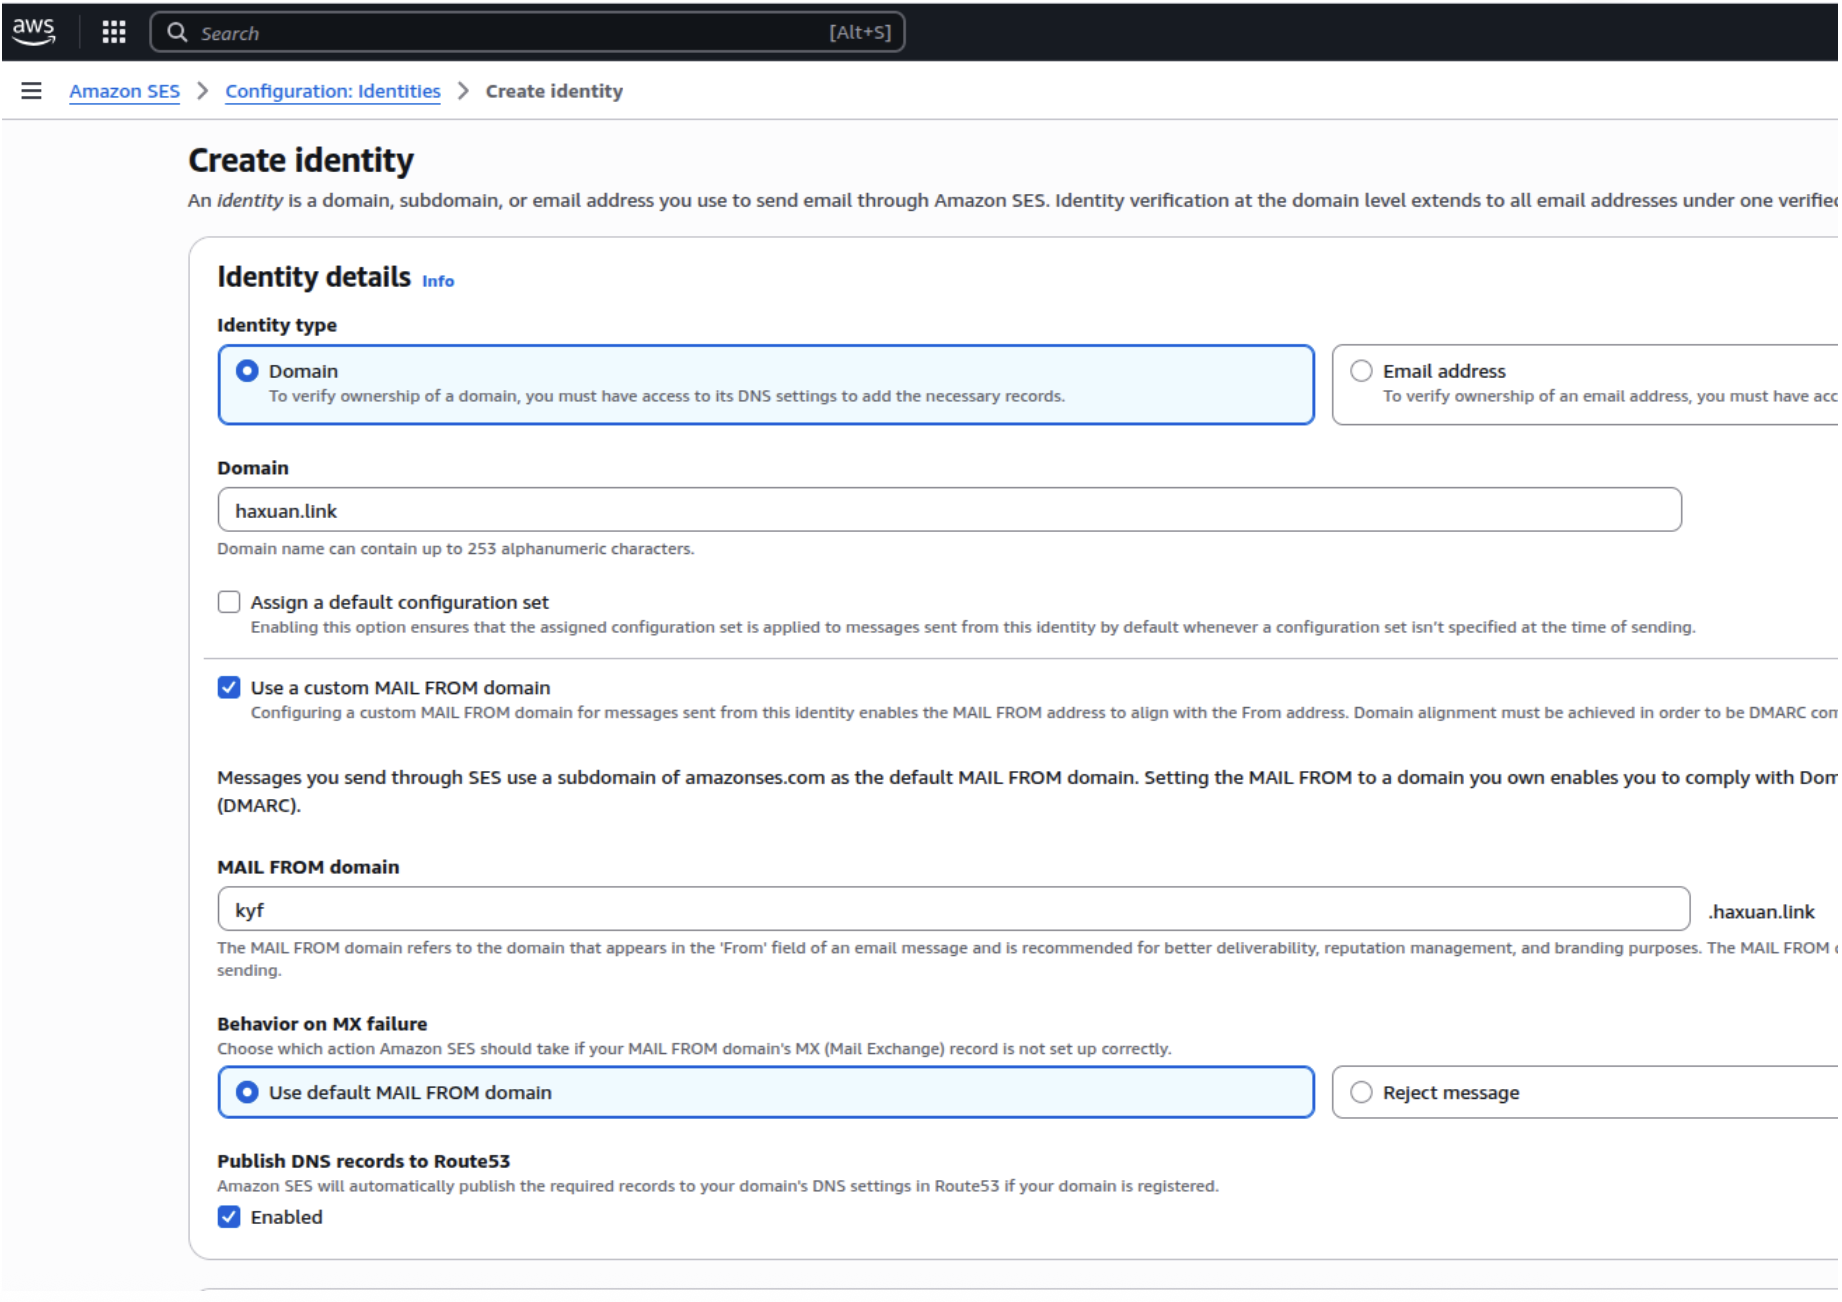The width and height of the screenshot is (1842, 1302).
Task: Click the Create identity page heading
Action: coord(301,160)
